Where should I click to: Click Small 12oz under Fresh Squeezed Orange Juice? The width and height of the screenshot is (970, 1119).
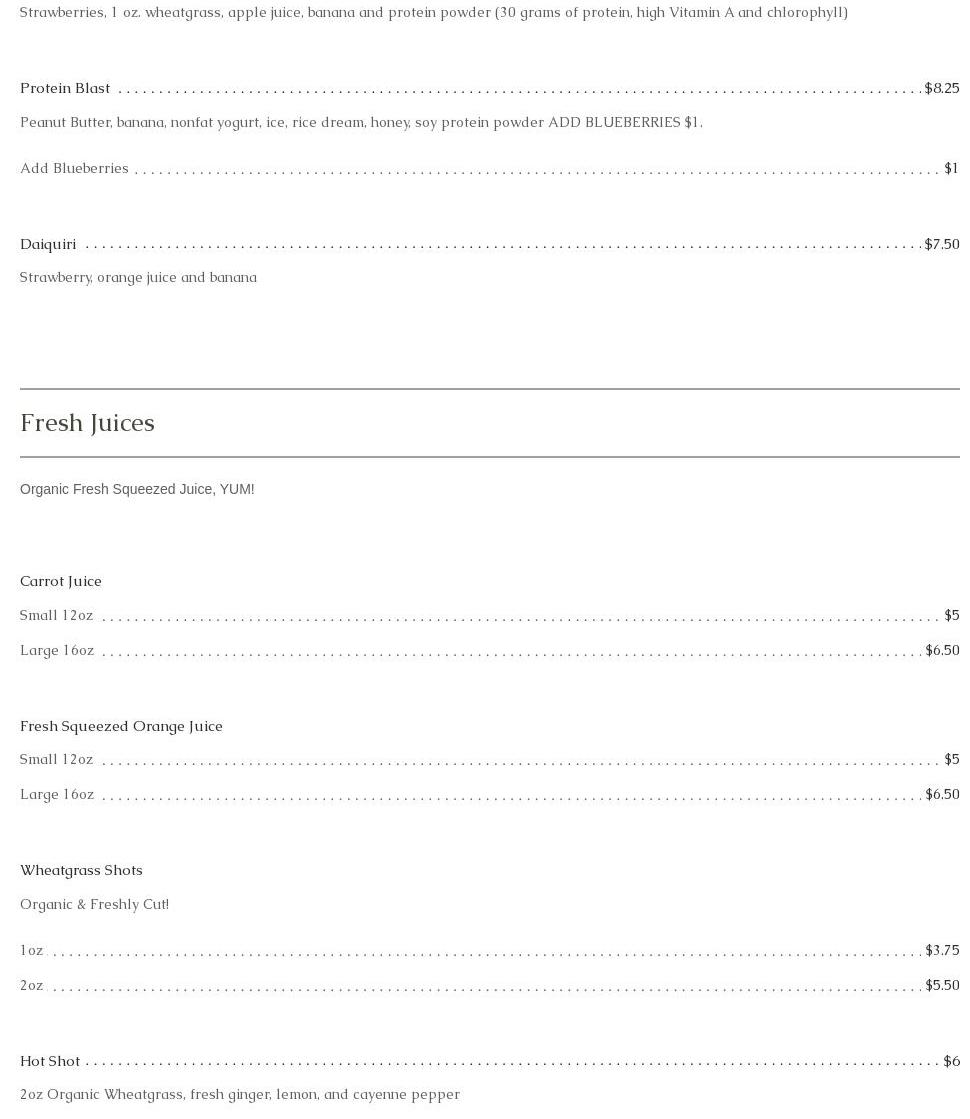point(56,759)
